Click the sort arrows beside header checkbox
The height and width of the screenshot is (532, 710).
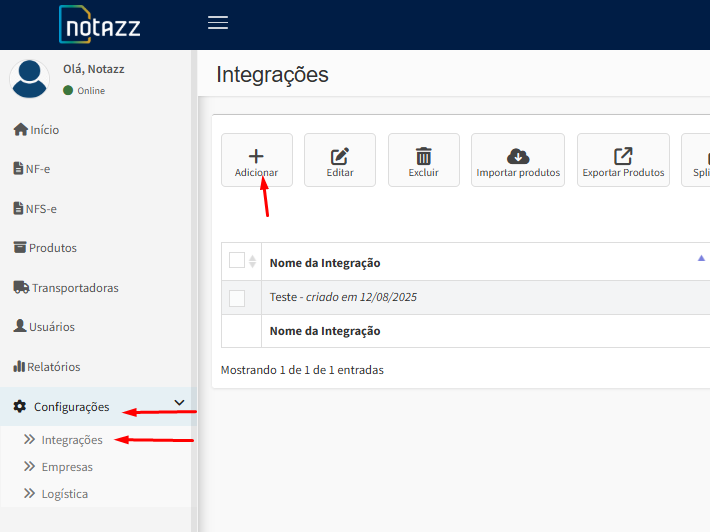pos(252,262)
